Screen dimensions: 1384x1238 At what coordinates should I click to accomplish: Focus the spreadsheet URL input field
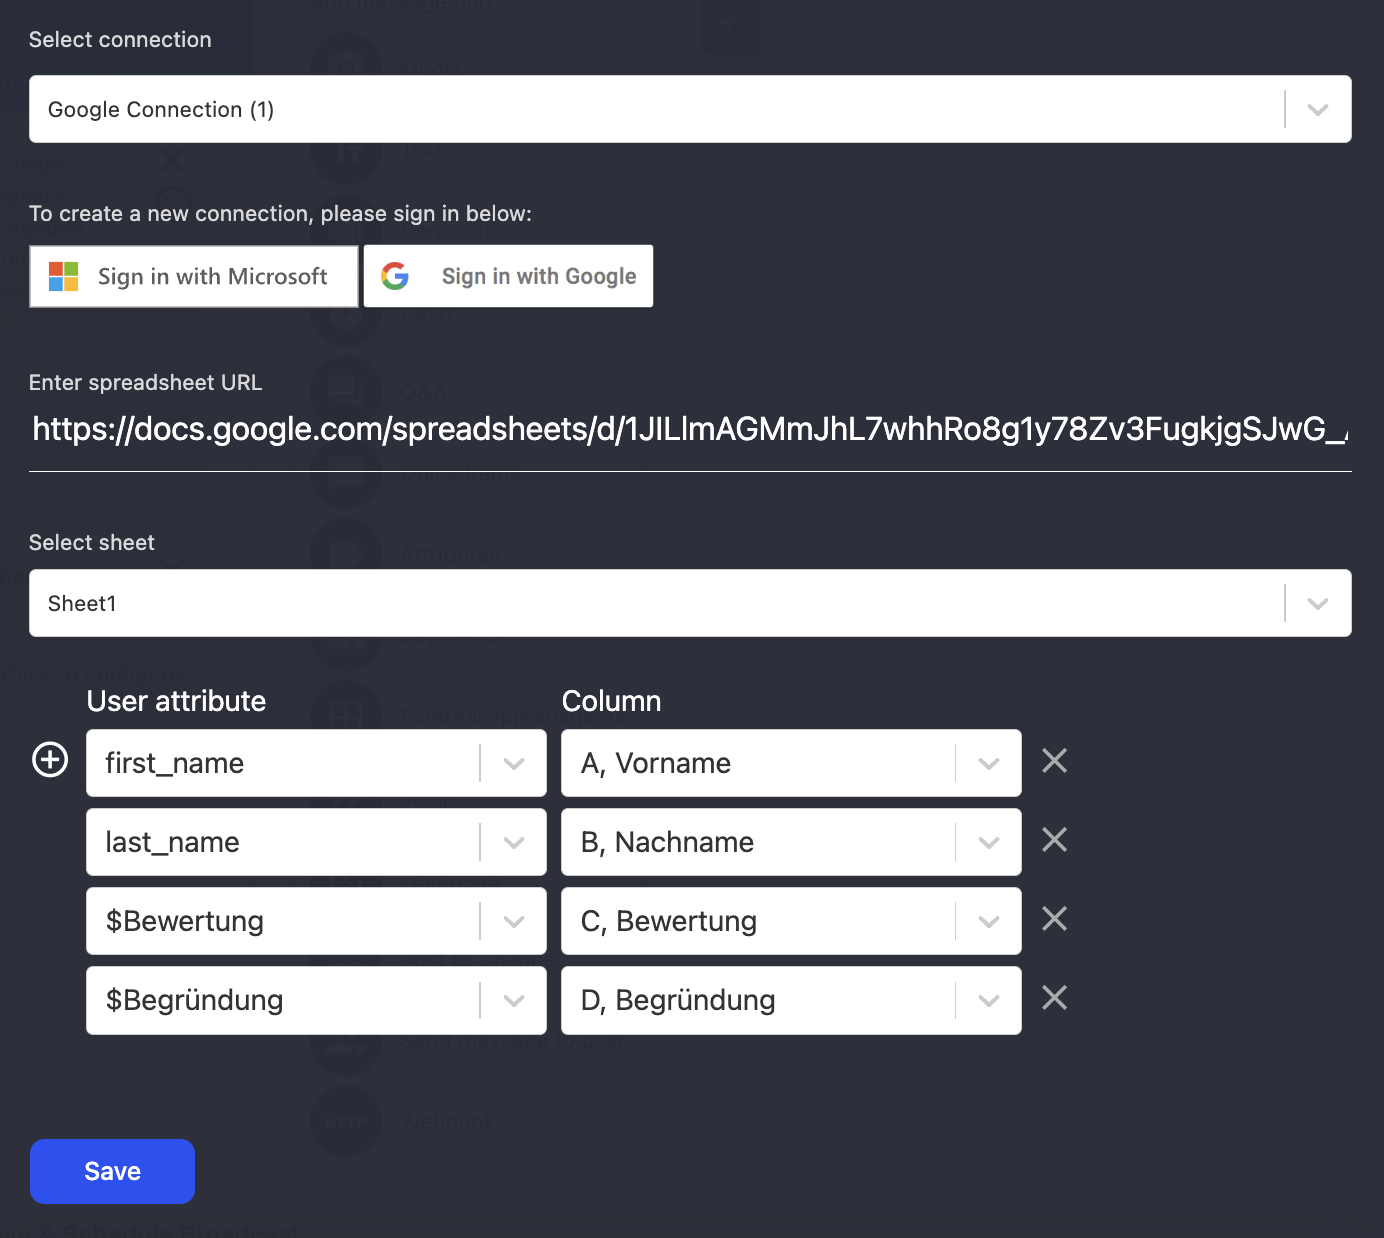tap(690, 430)
